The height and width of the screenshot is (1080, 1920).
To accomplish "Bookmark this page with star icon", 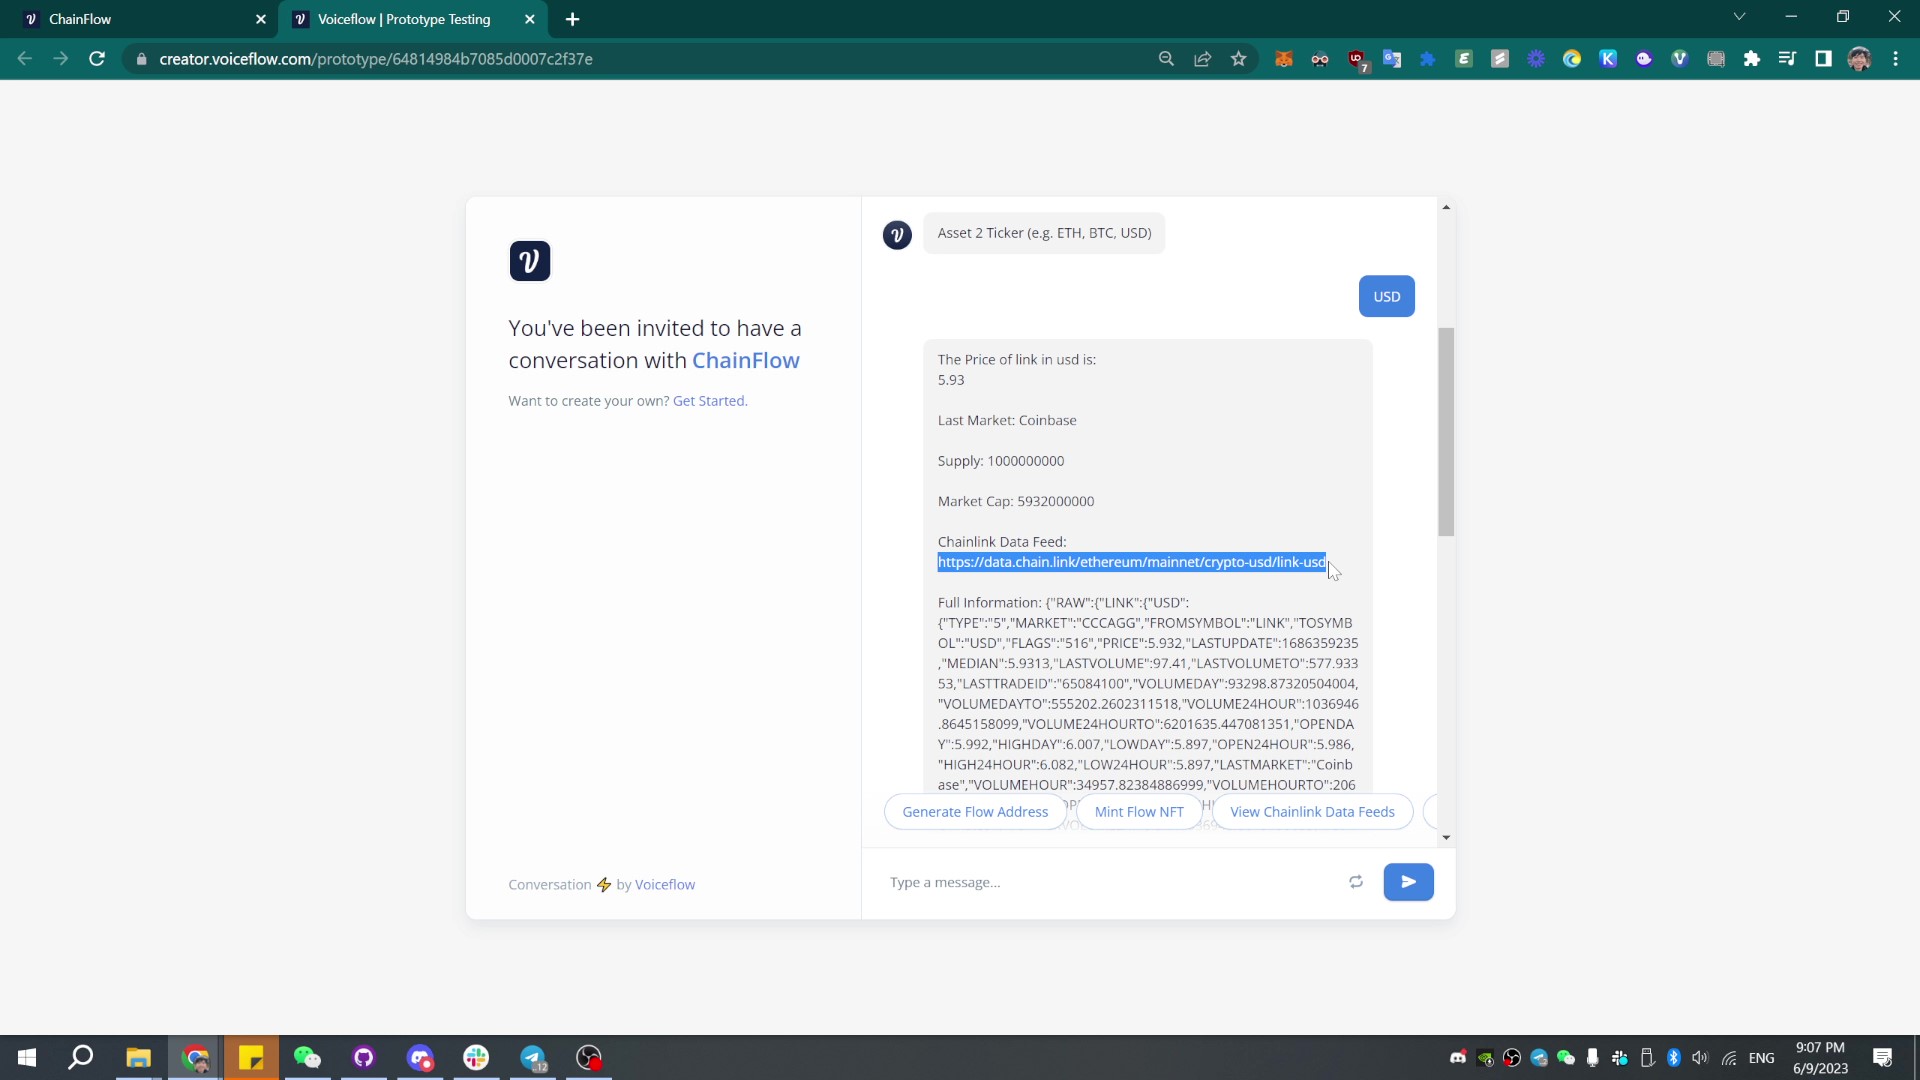I will (x=1239, y=59).
